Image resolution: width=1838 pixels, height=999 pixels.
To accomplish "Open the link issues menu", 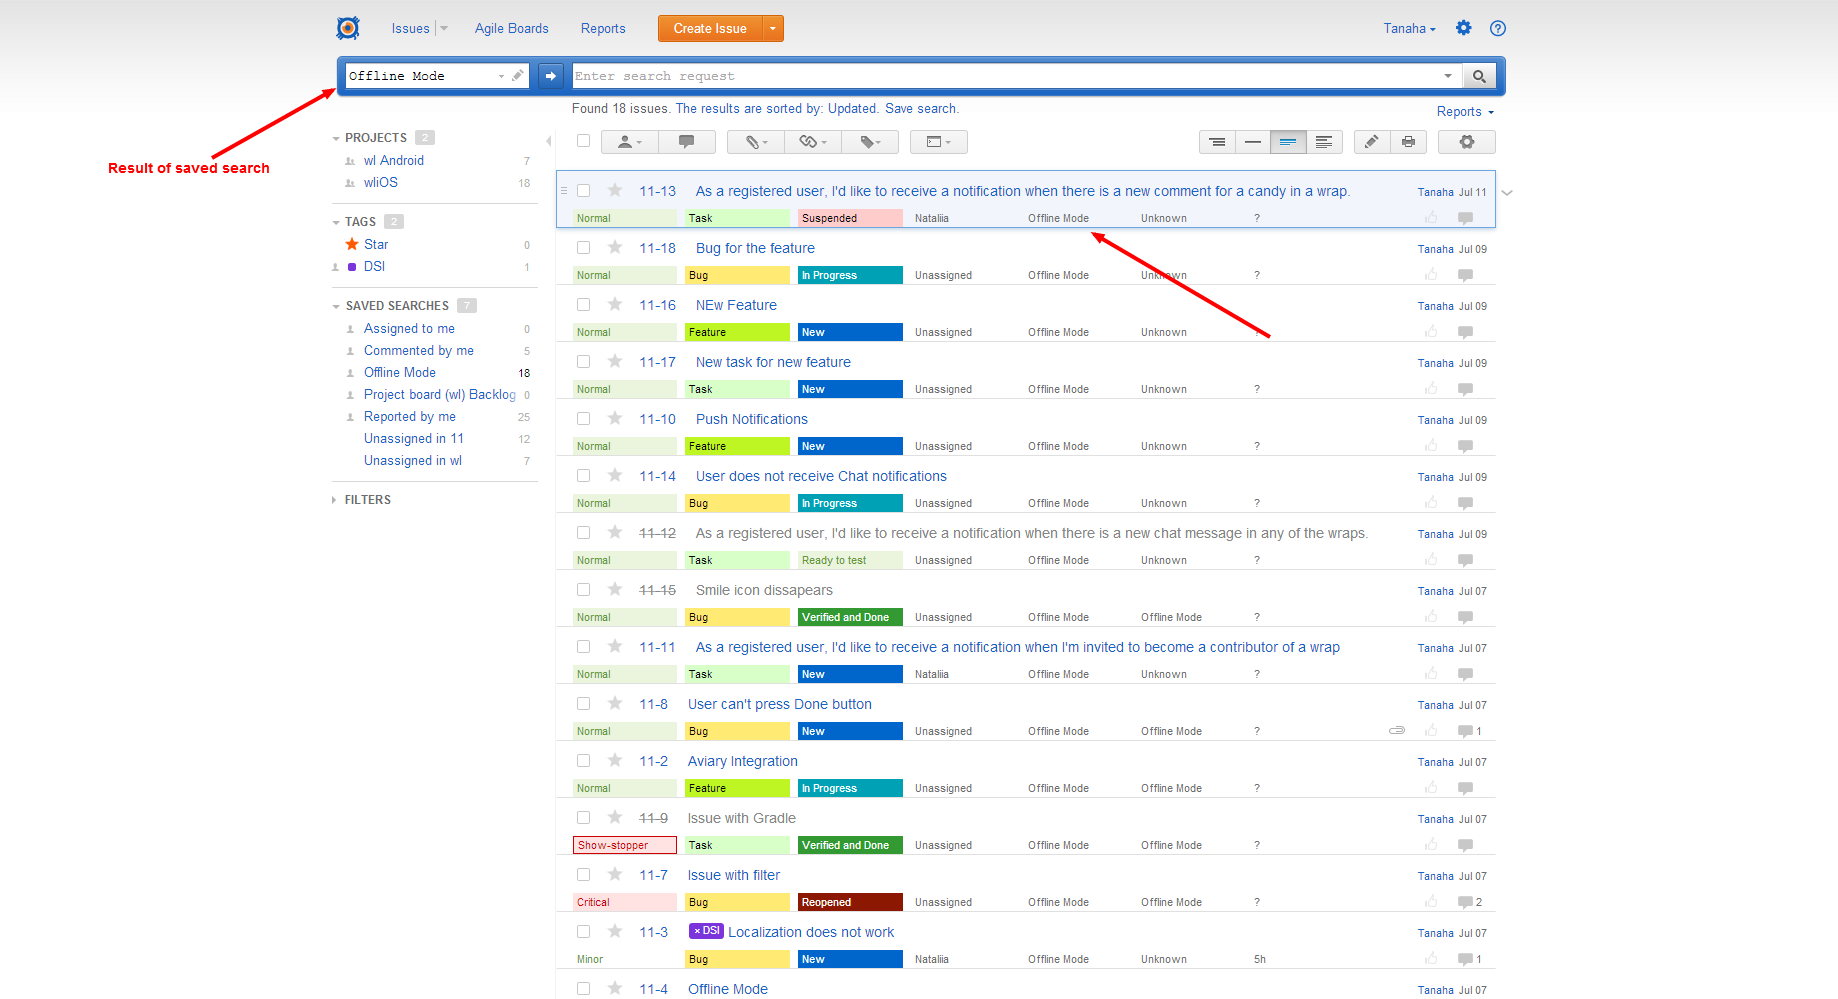I will [812, 141].
